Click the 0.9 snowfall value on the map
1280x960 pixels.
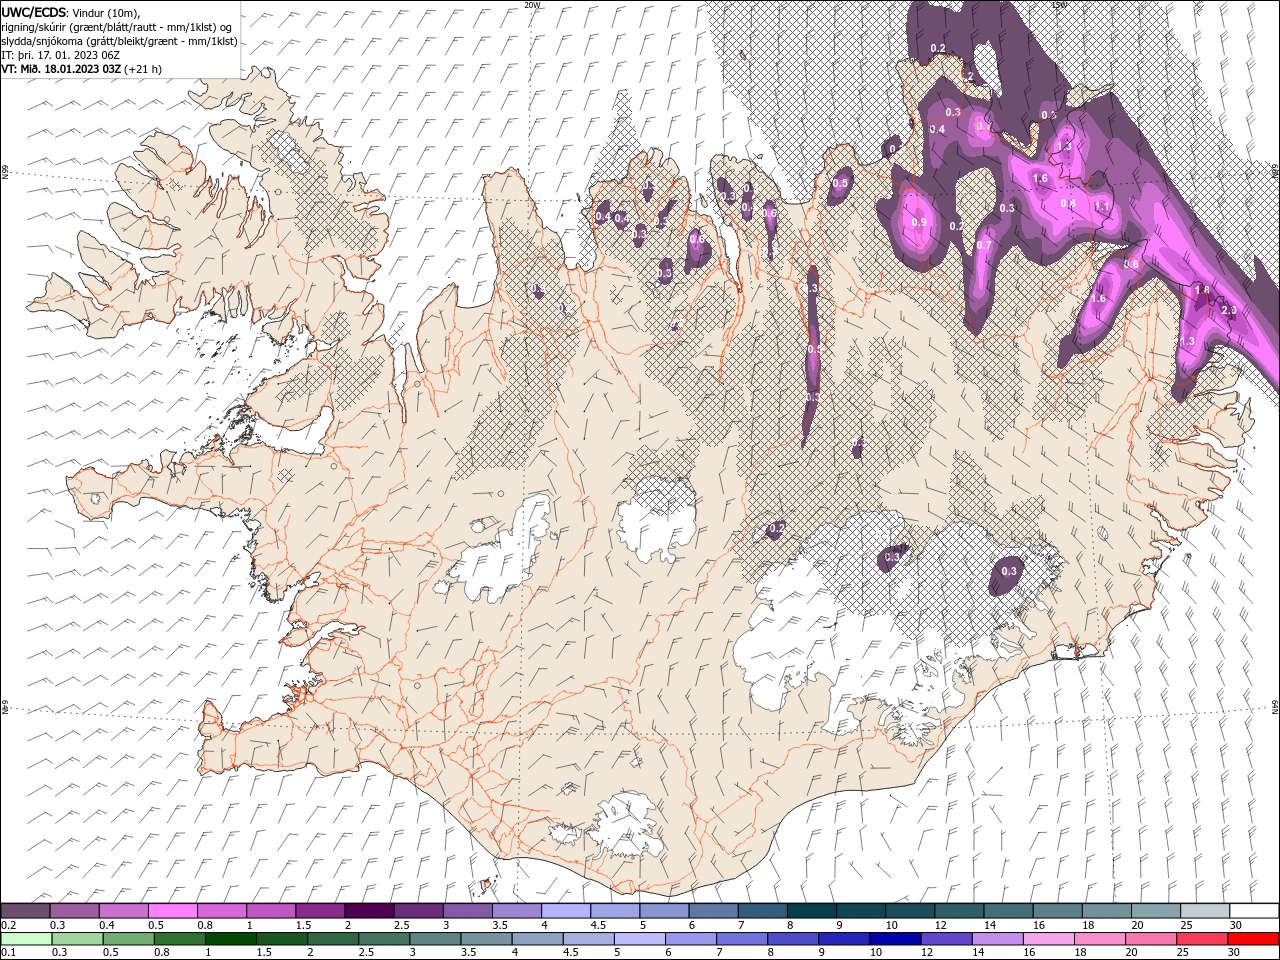coord(919,222)
